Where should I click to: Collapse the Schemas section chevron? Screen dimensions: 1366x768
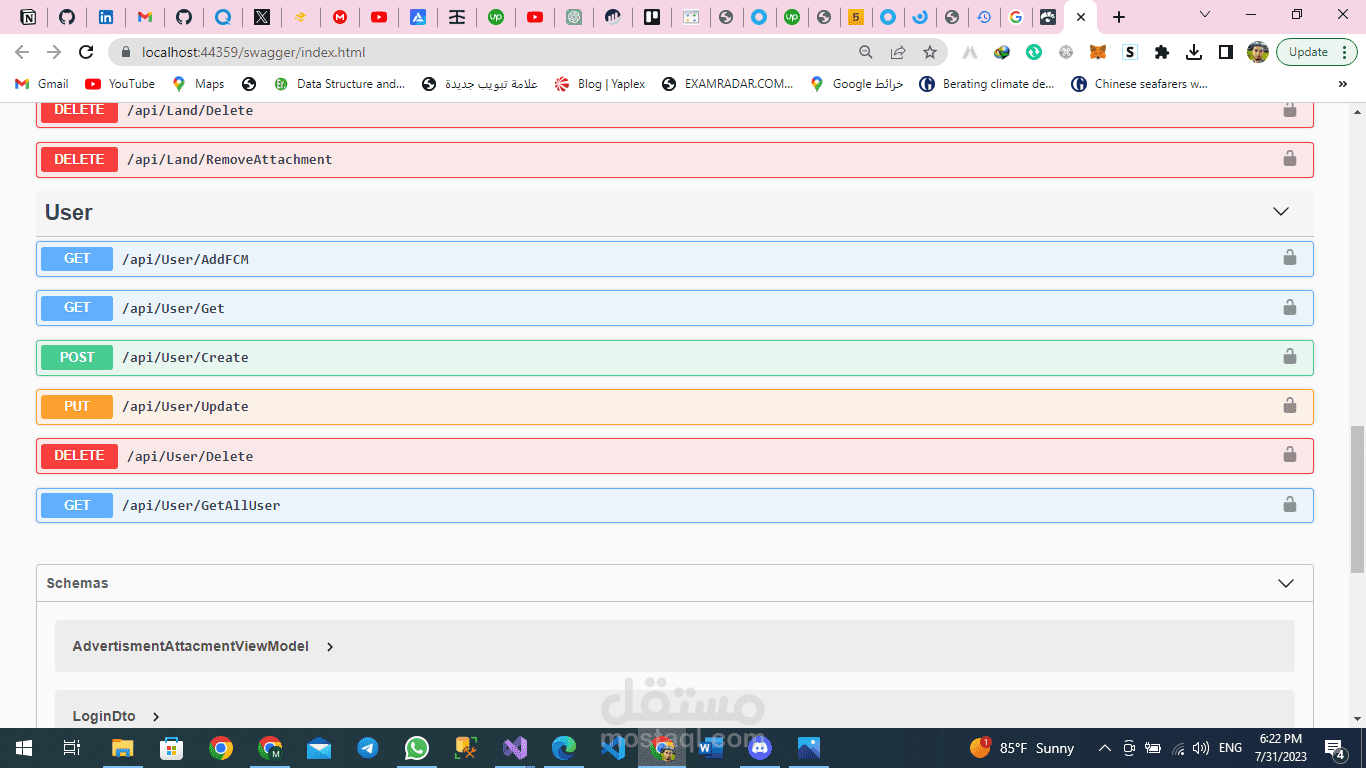tap(1286, 583)
